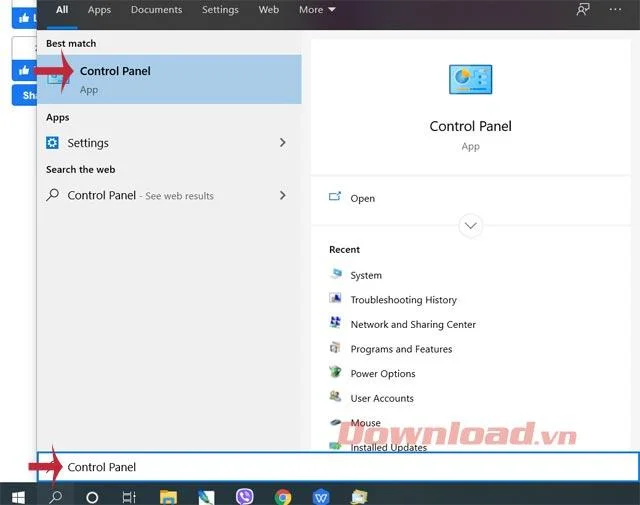Open Task View on taskbar

coord(129,497)
